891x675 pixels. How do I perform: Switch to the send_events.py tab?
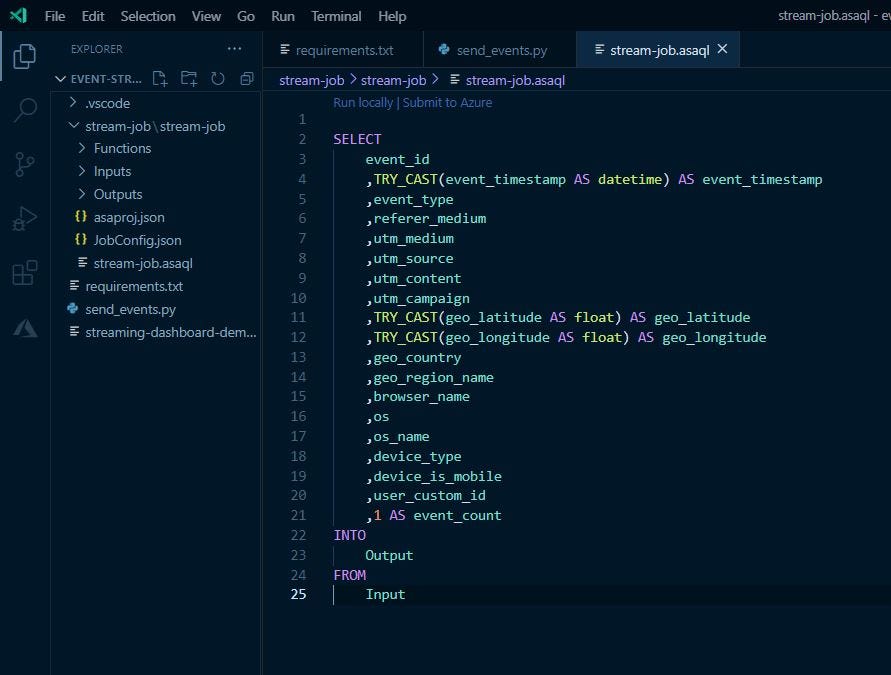point(498,49)
